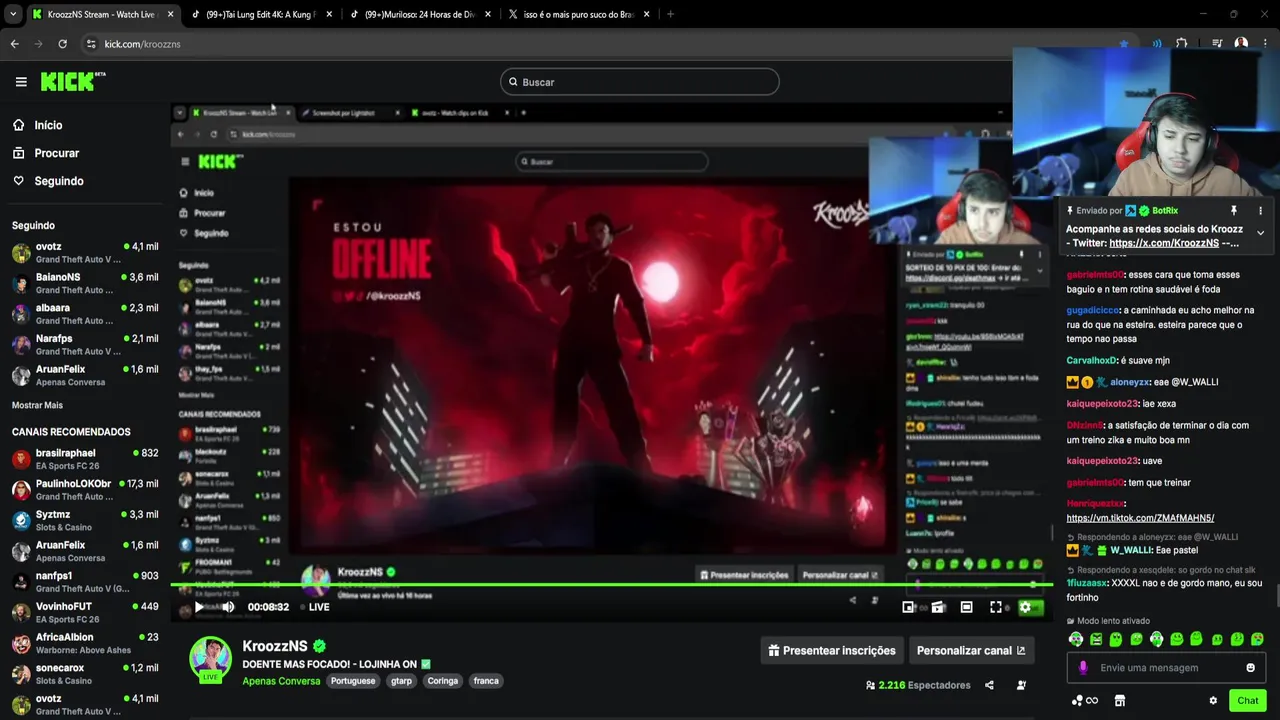Toggle theater mode in the player
The image size is (1280, 720).
click(966, 607)
